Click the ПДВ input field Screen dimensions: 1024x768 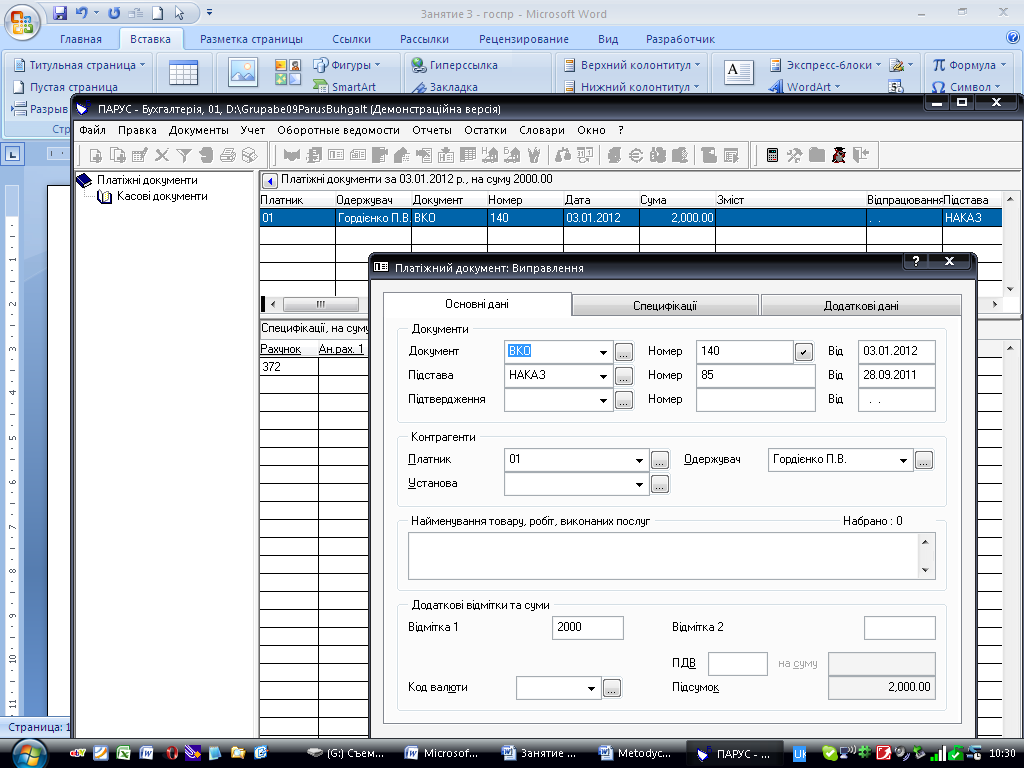point(738,664)
